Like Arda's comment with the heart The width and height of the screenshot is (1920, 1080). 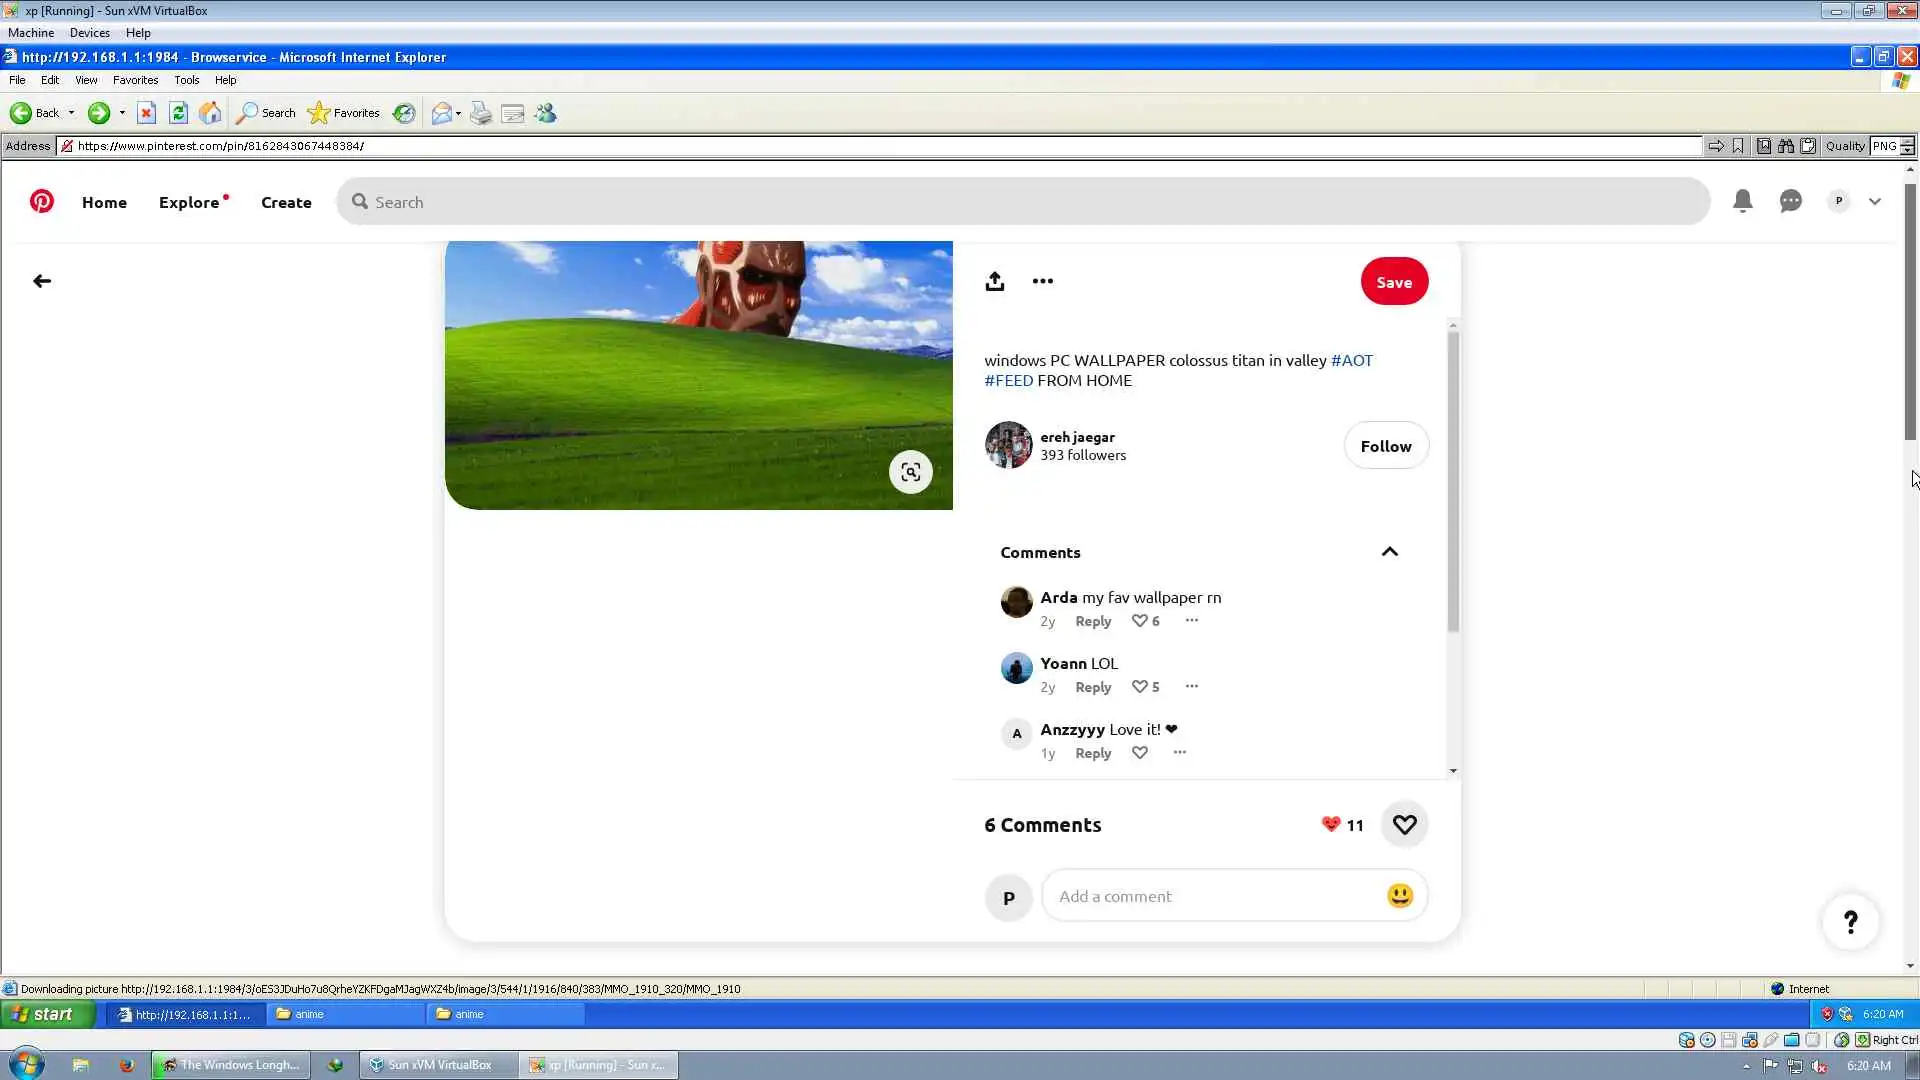(x=1139, y=621)
